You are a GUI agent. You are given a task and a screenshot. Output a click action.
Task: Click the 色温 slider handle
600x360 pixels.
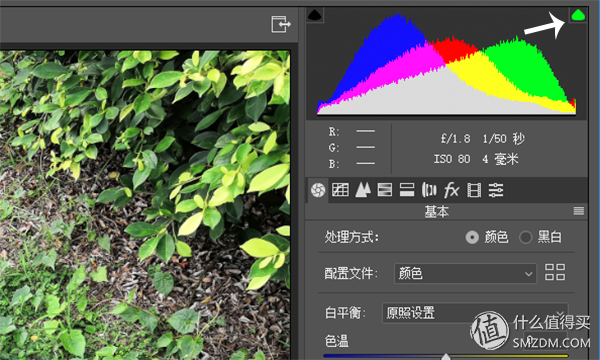(446, 357)
